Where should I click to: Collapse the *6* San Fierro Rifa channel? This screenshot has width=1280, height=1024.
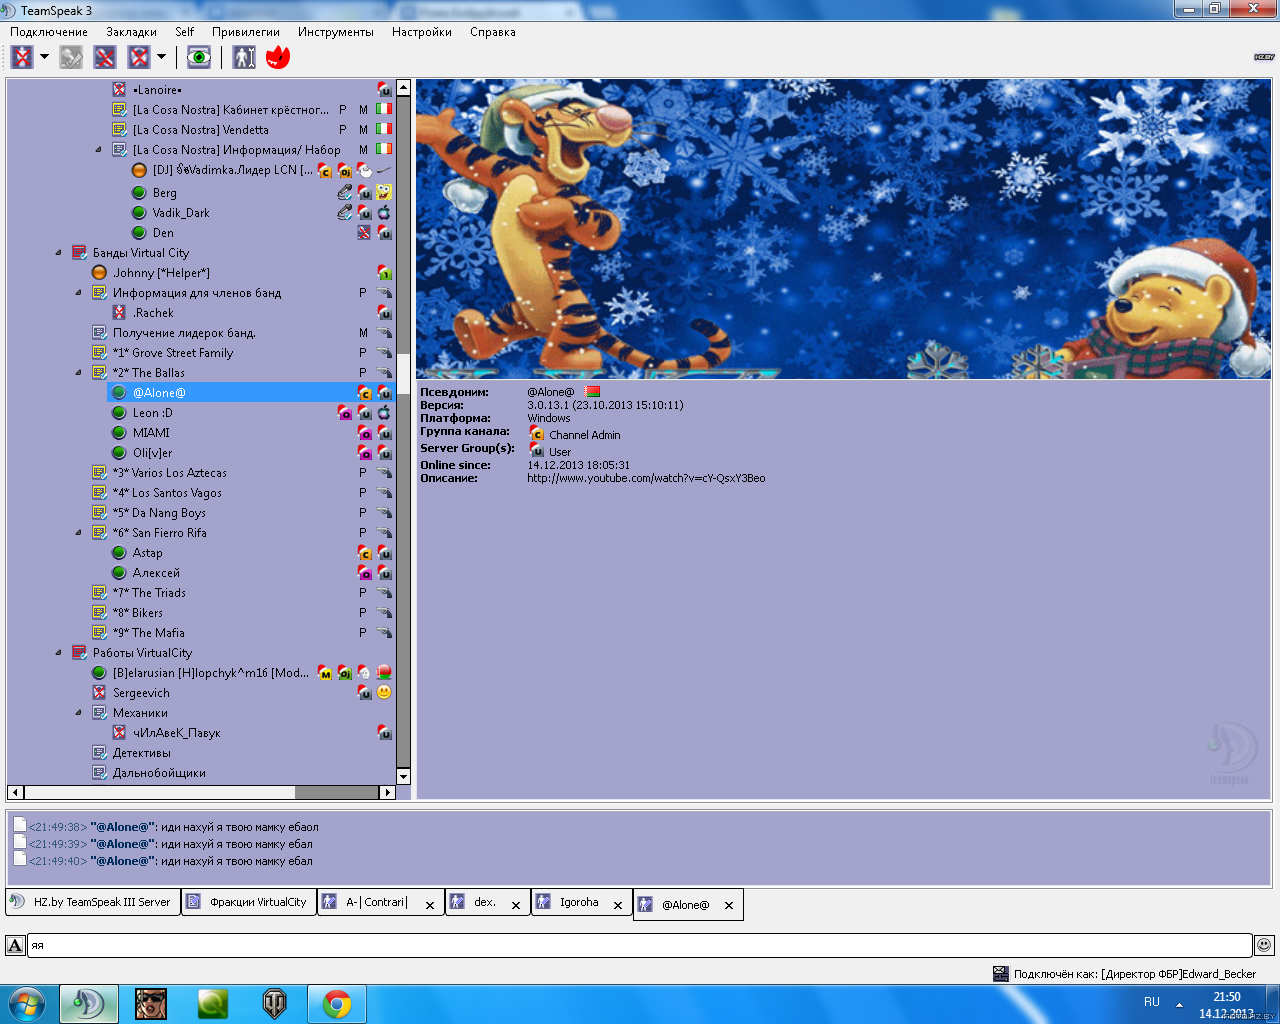click(78, 533)
